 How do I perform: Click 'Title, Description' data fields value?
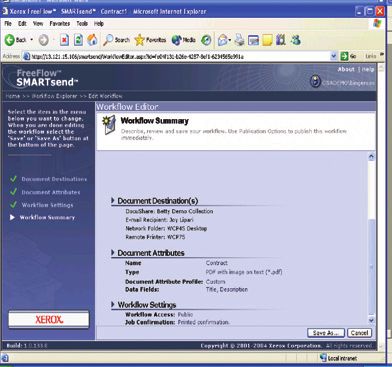[227, 289]
